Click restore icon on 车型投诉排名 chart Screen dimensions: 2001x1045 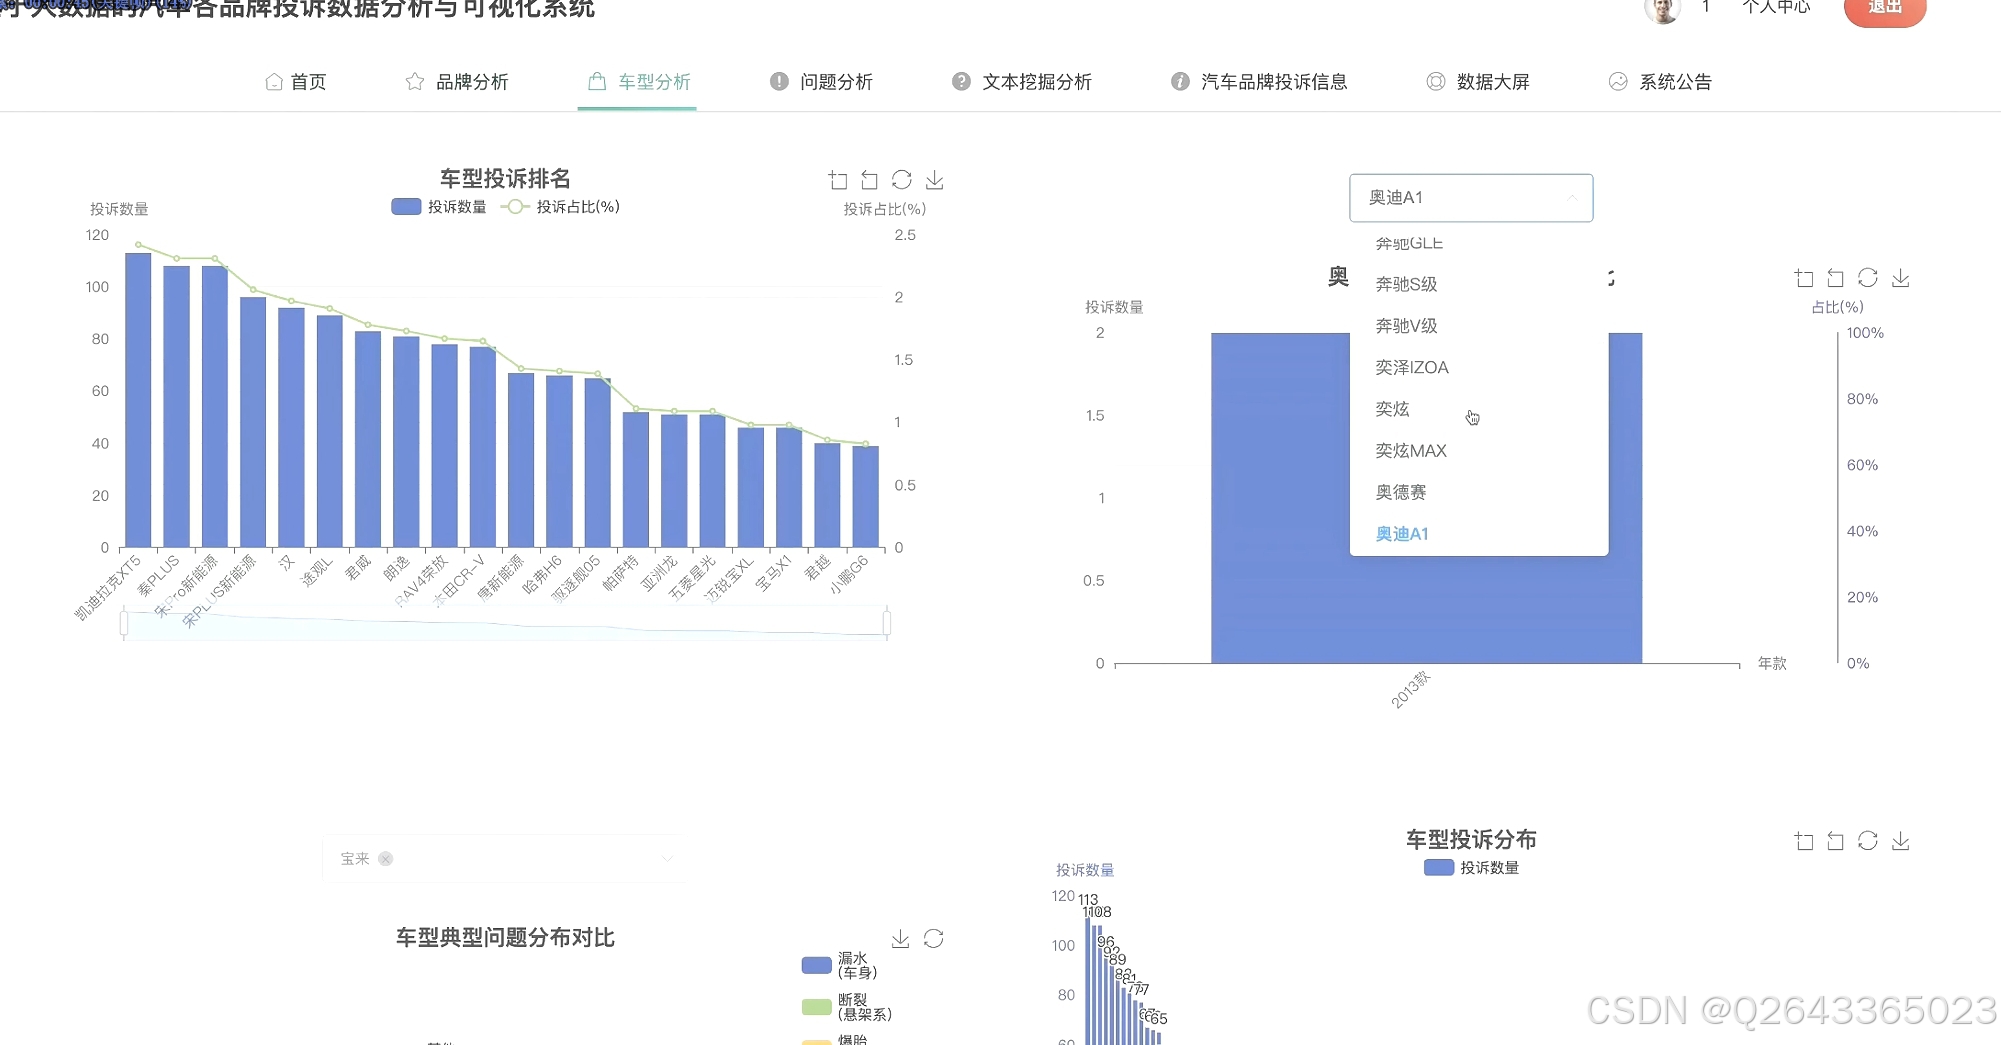click(x=902, y=180)
